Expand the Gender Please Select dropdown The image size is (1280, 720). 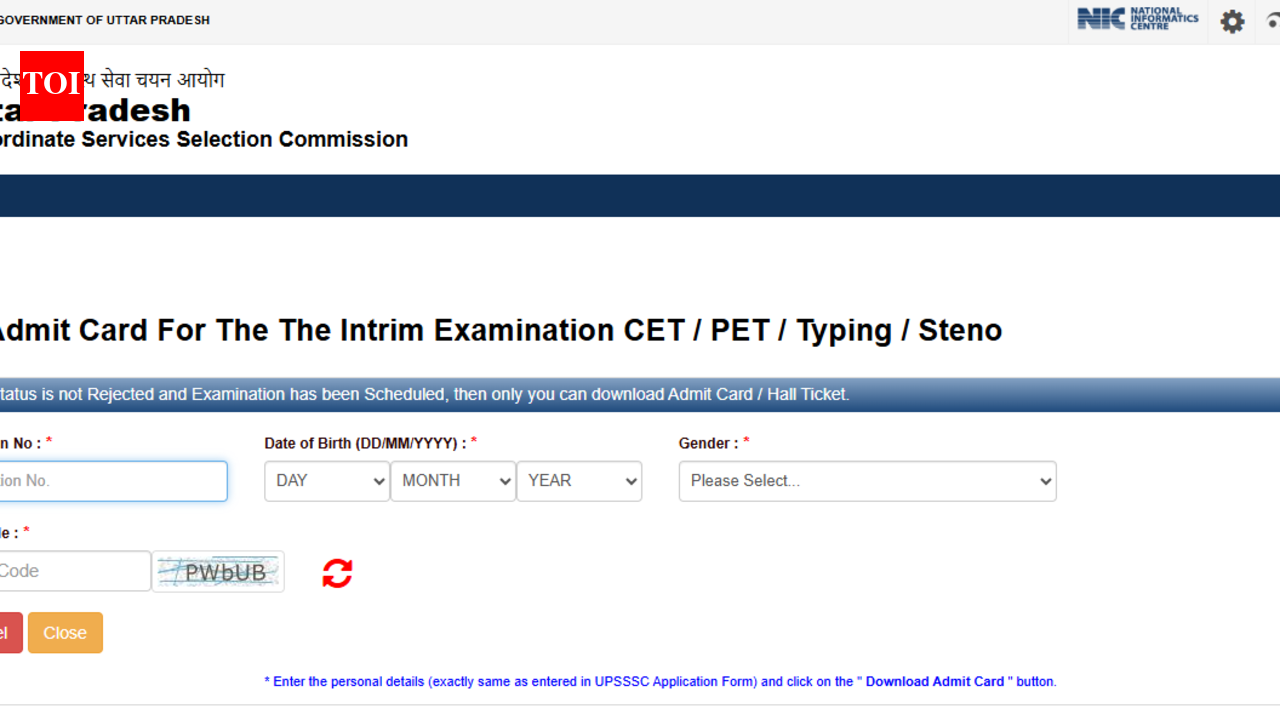866,481
